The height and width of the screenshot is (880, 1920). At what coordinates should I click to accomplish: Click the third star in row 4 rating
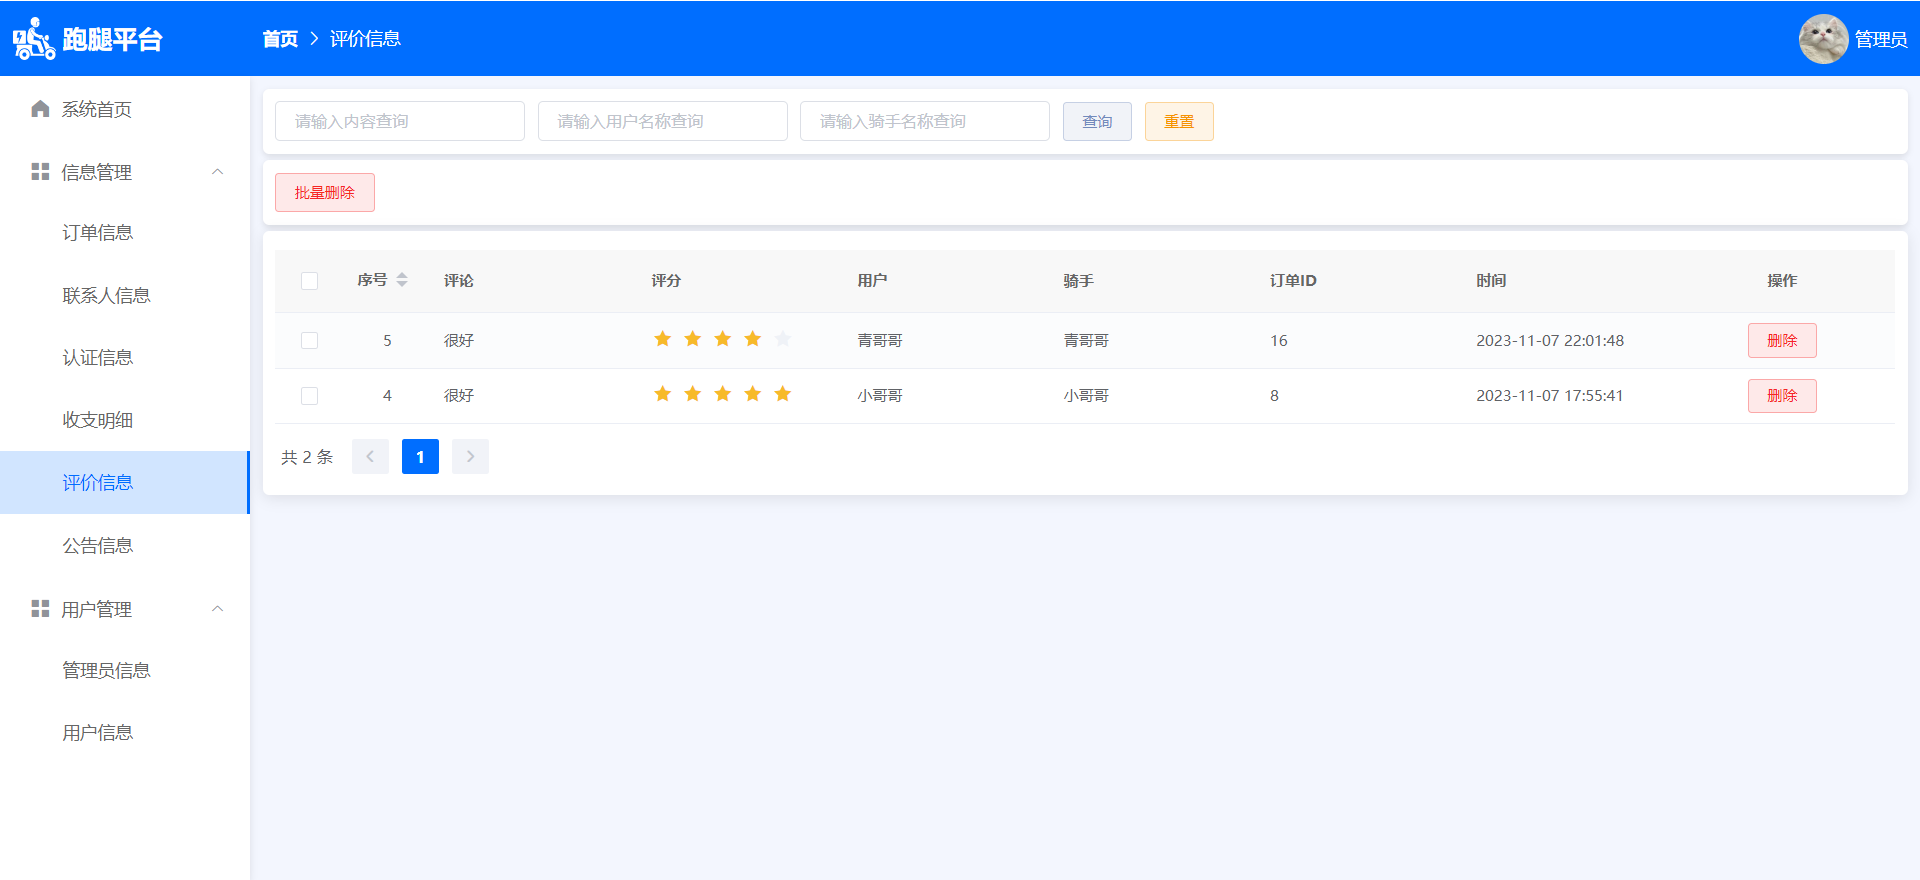click(723, 394)
